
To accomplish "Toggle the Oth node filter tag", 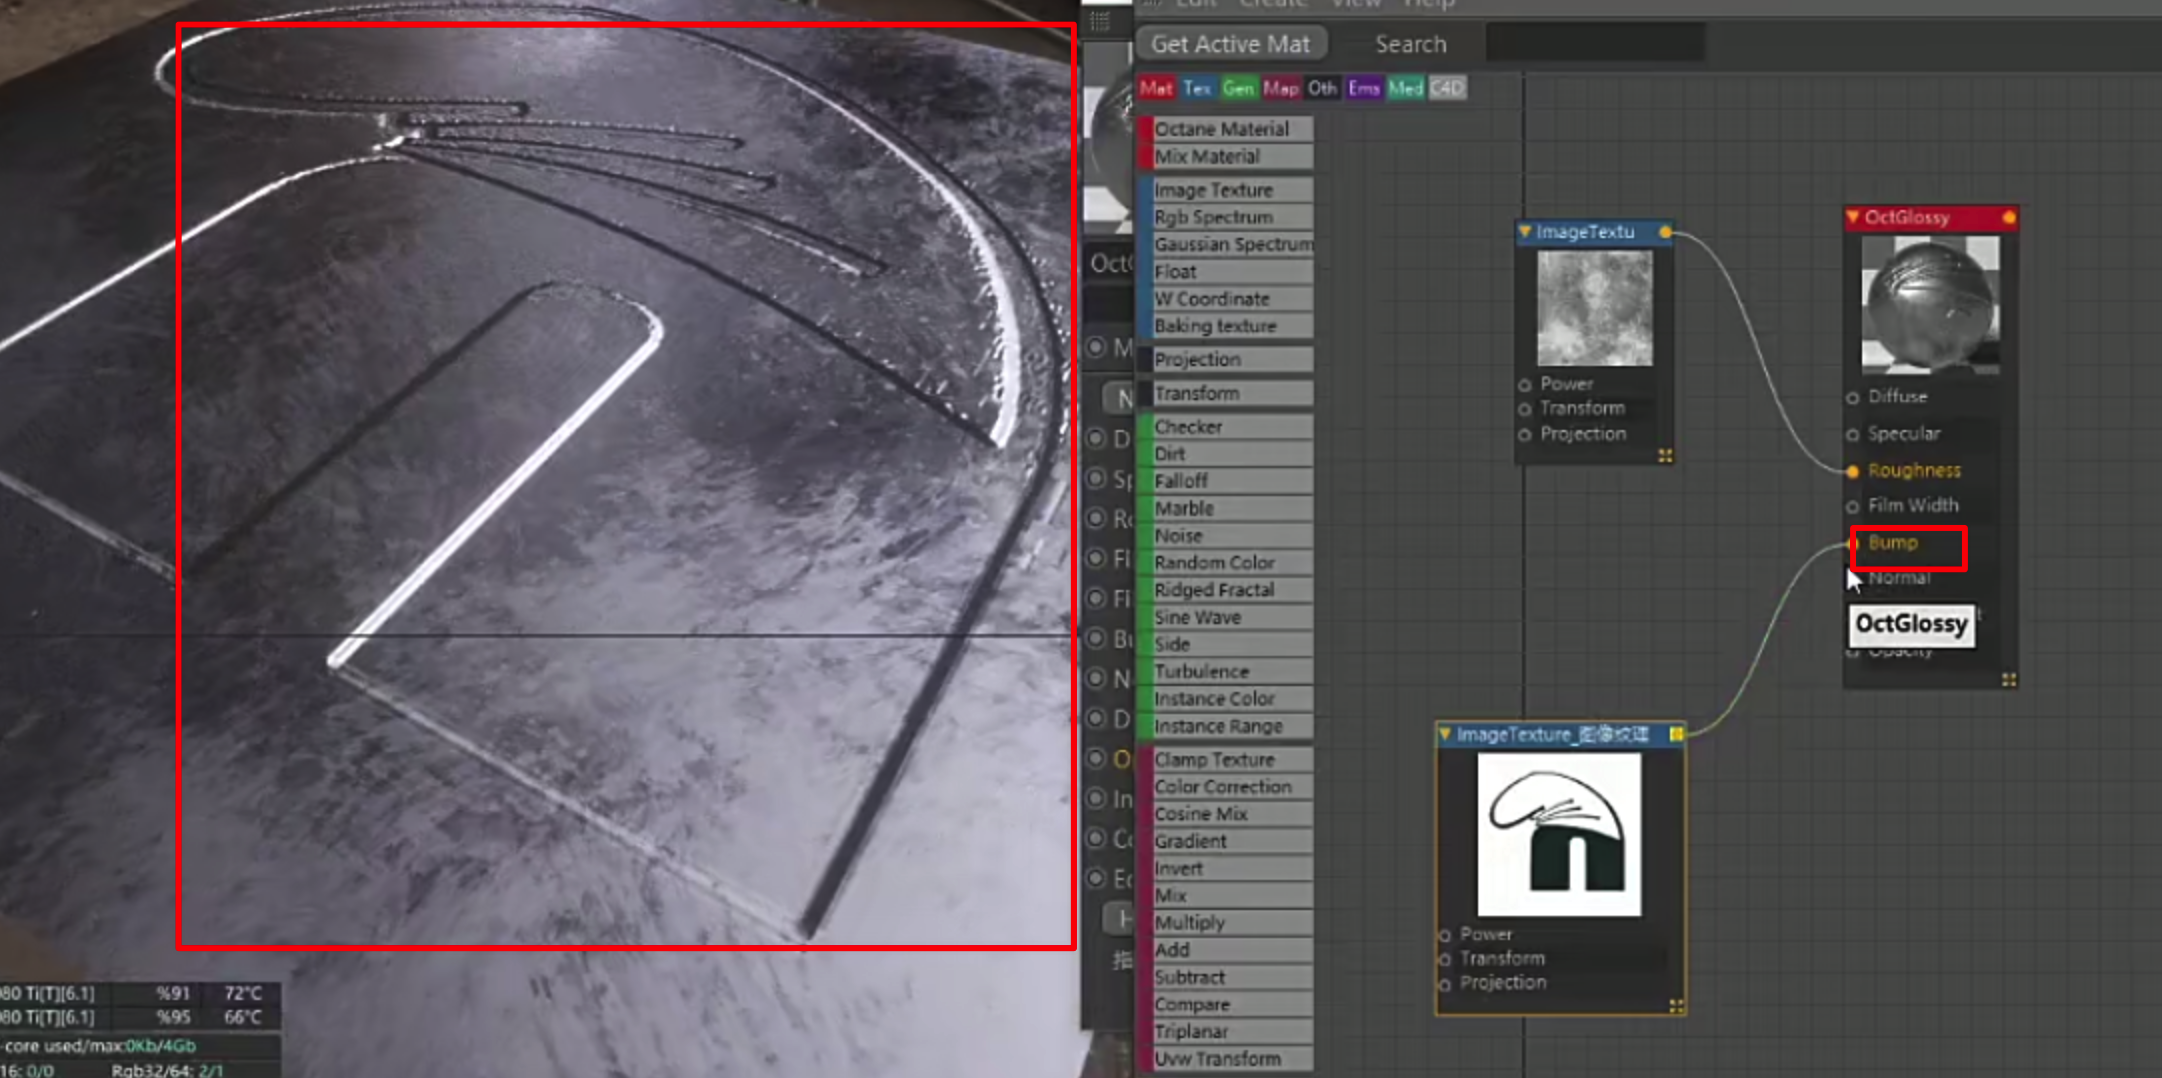I will click(1322, 88).
